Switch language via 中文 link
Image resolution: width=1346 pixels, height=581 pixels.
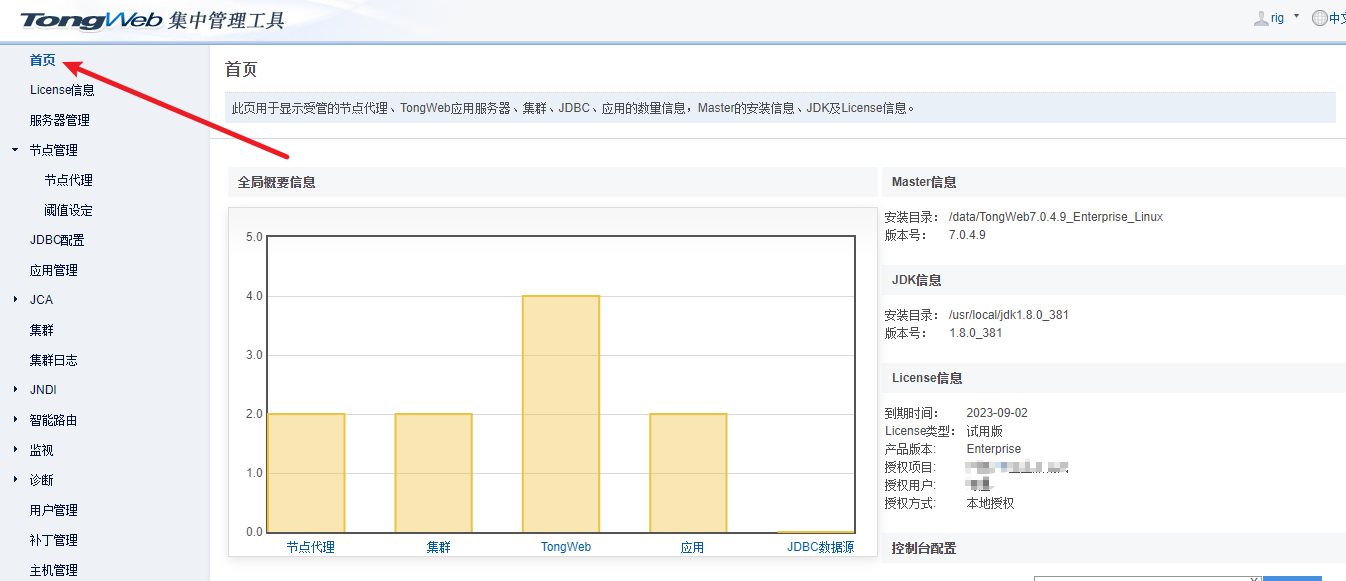point(1337,18)
